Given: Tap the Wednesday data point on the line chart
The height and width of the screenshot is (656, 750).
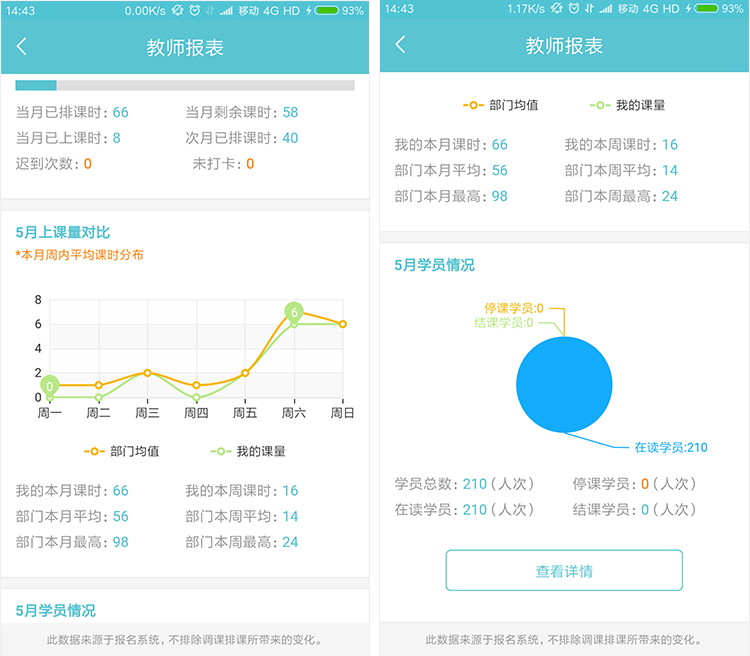Looking at the screenshot, I should pyautogui.click(x=147, y=372).
